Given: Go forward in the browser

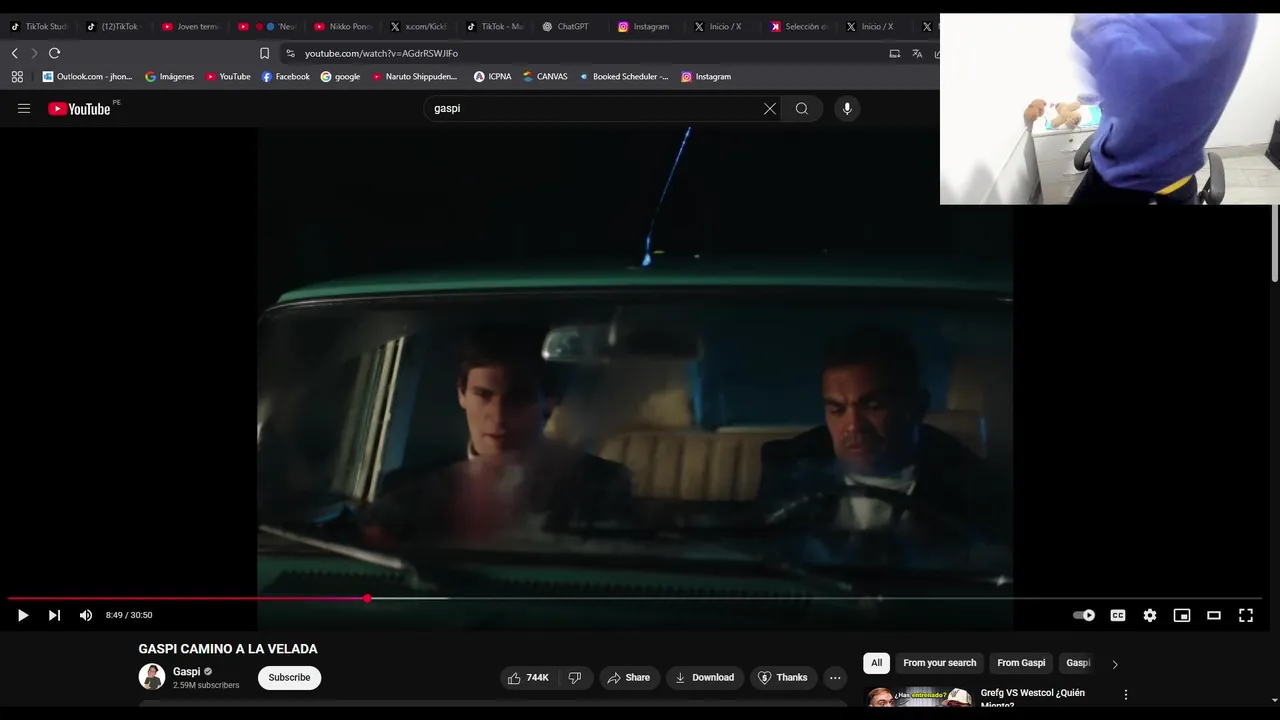Looking at the screenshot, I should point(34,53).
